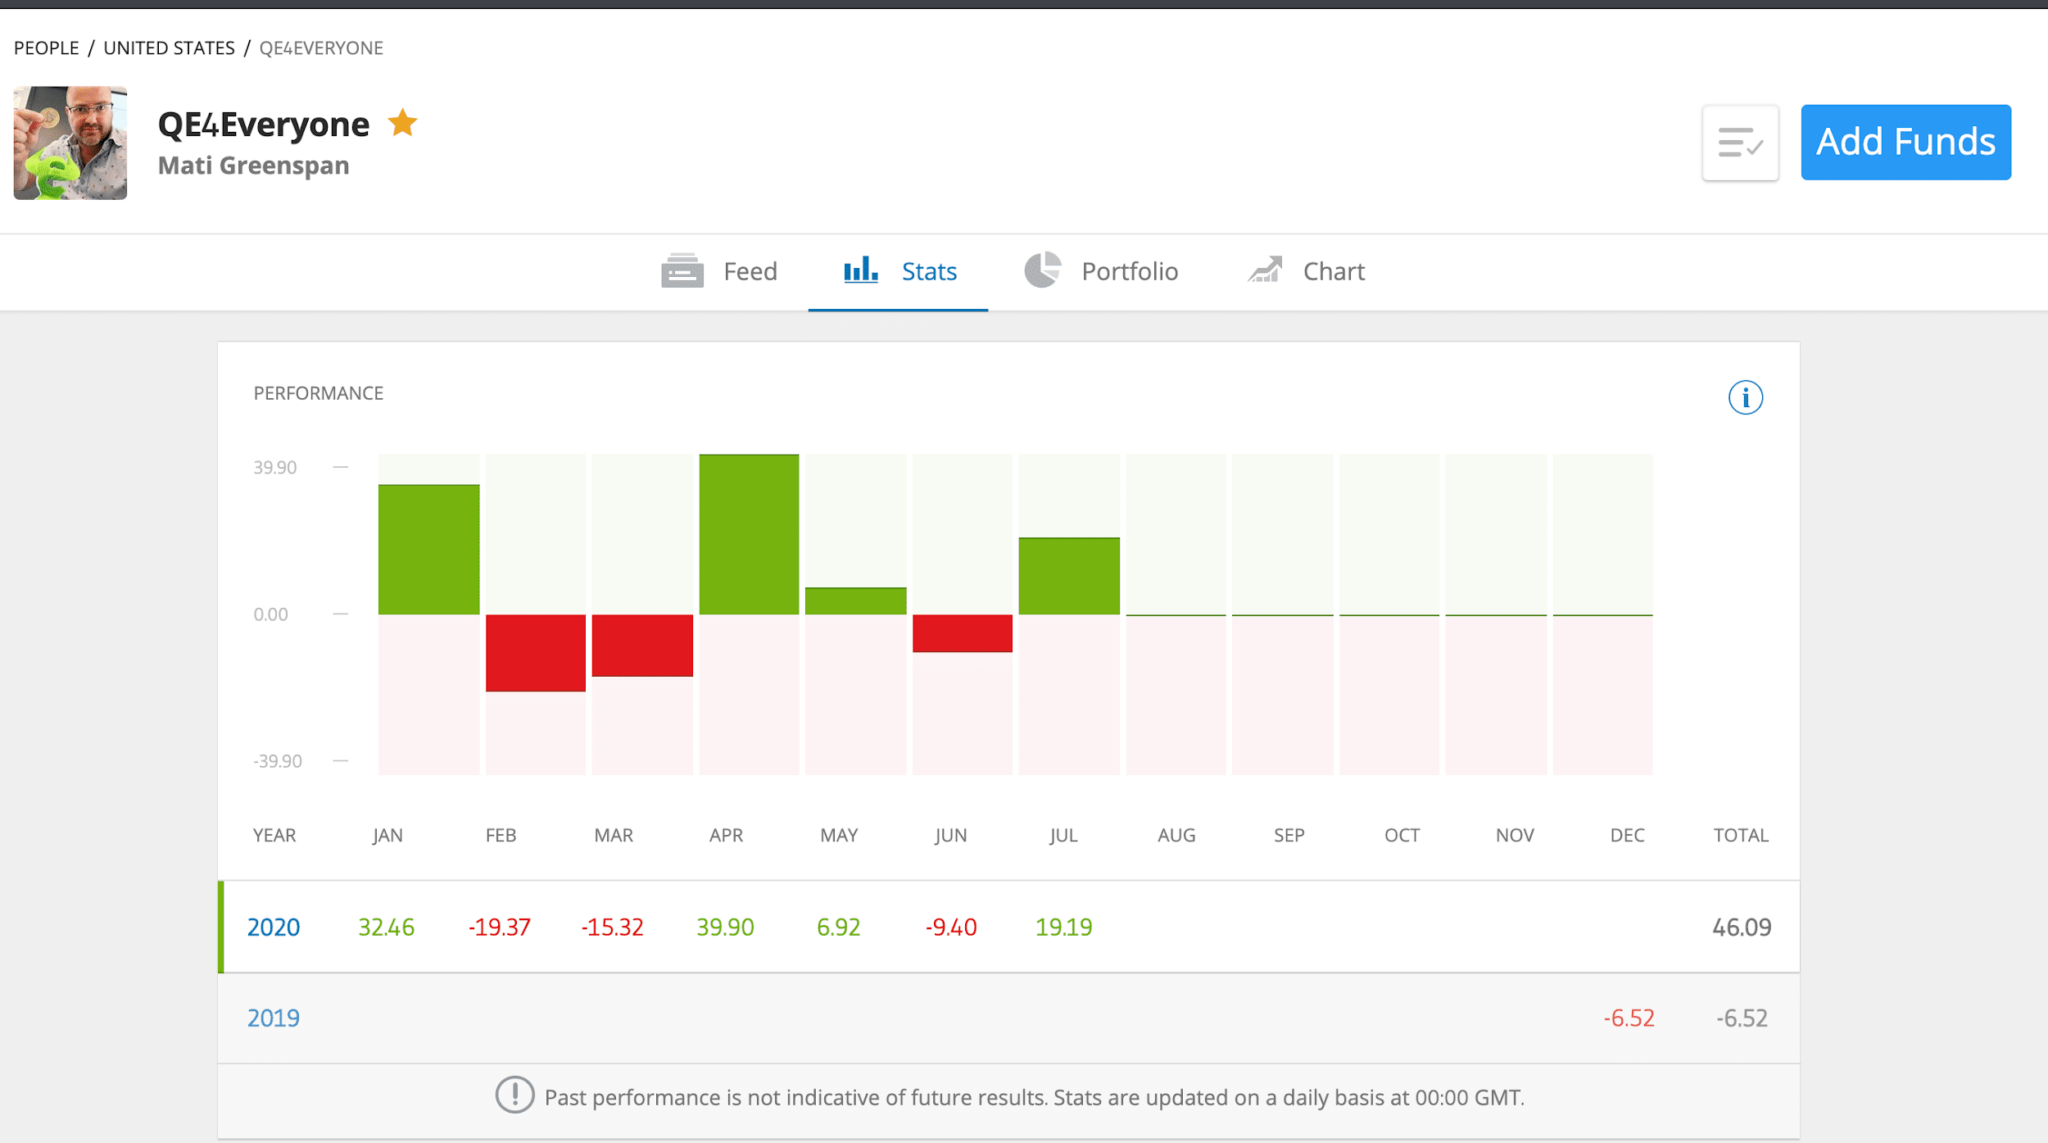Click the red February performance bar
Image resolution: width=2048 pixels, height=1143 pixels.
(x=536, y=652)
